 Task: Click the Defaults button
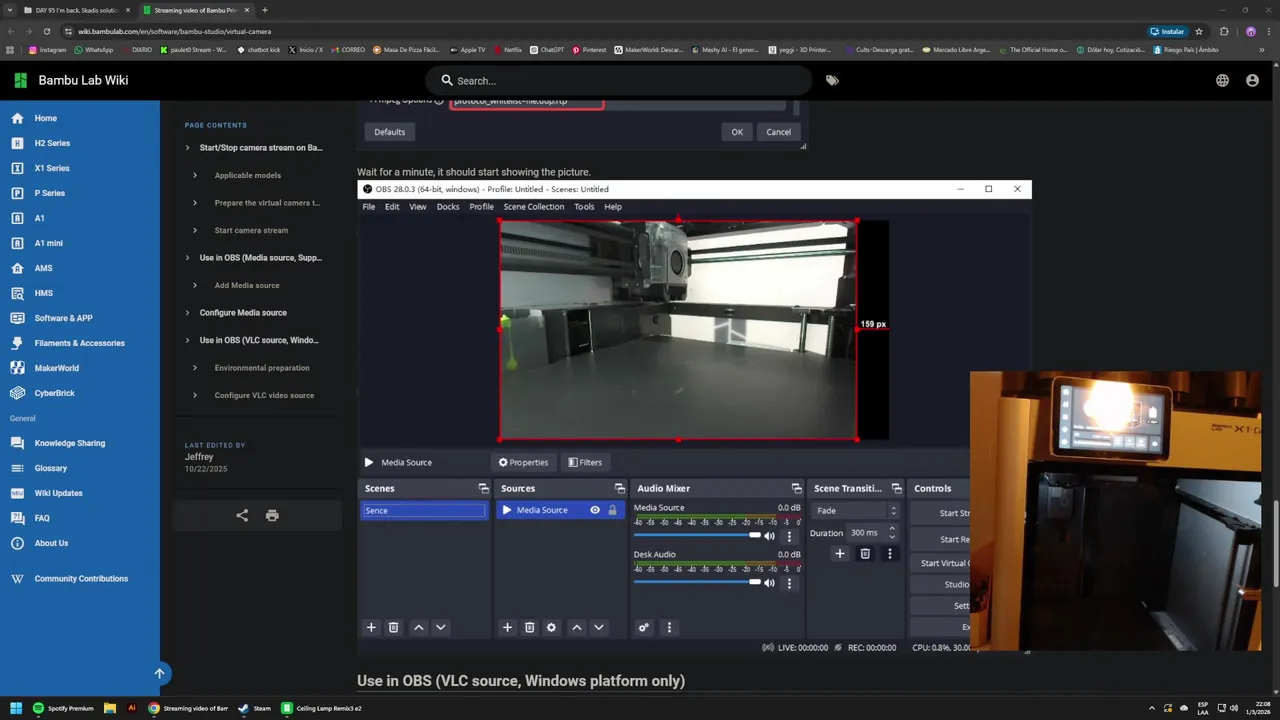tap(389, 132)
